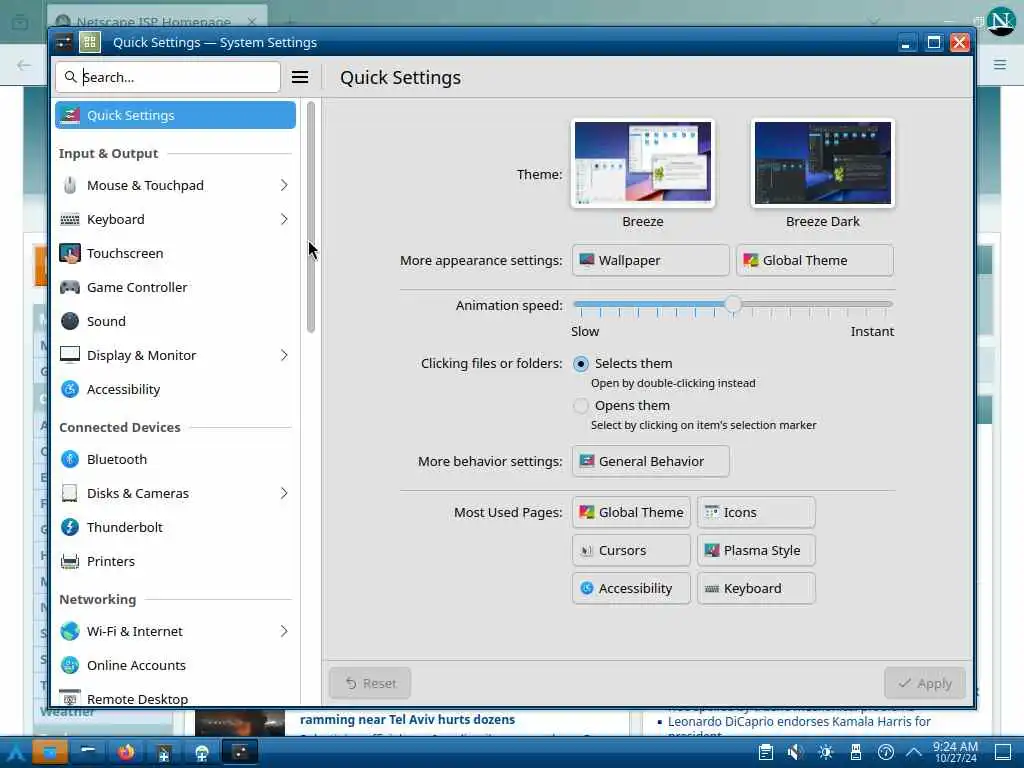1024x768 pixels.
Task: Click the taskbar clock showing 9:24 AM
Action: pos(955,752)
